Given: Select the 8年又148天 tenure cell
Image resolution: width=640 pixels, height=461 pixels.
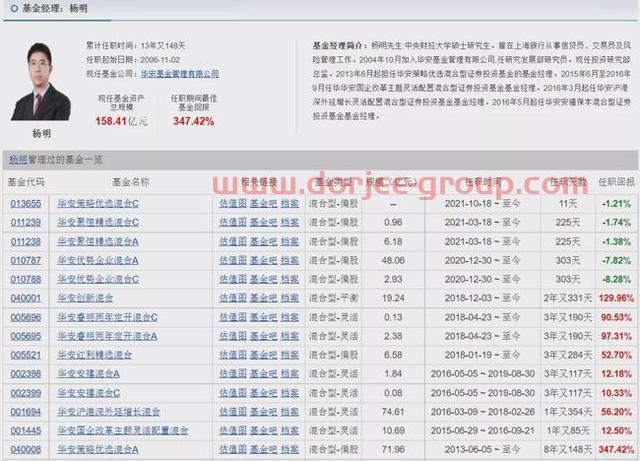Looking at the screenshot, I should click(x=567, y=450).
